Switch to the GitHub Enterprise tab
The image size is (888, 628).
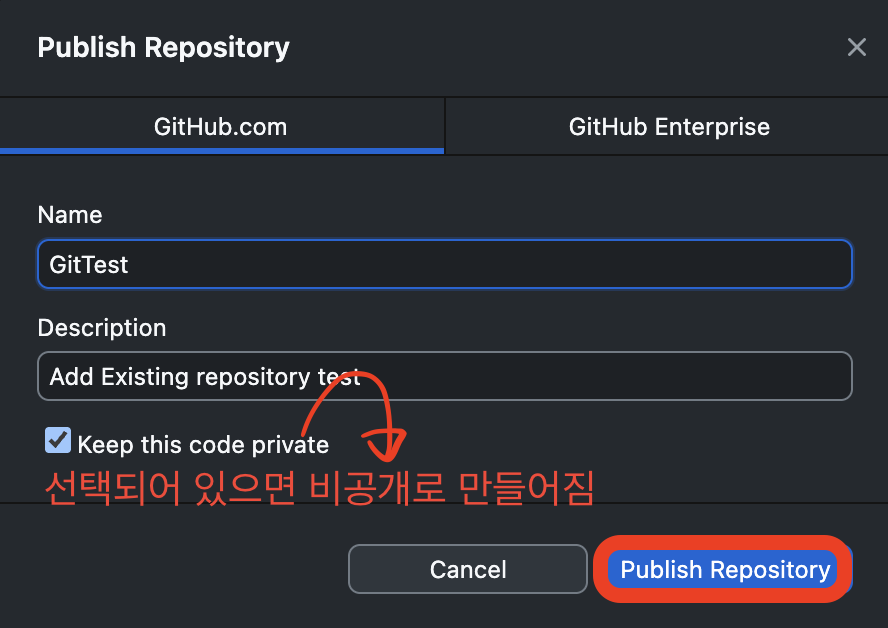pos(667,126)
